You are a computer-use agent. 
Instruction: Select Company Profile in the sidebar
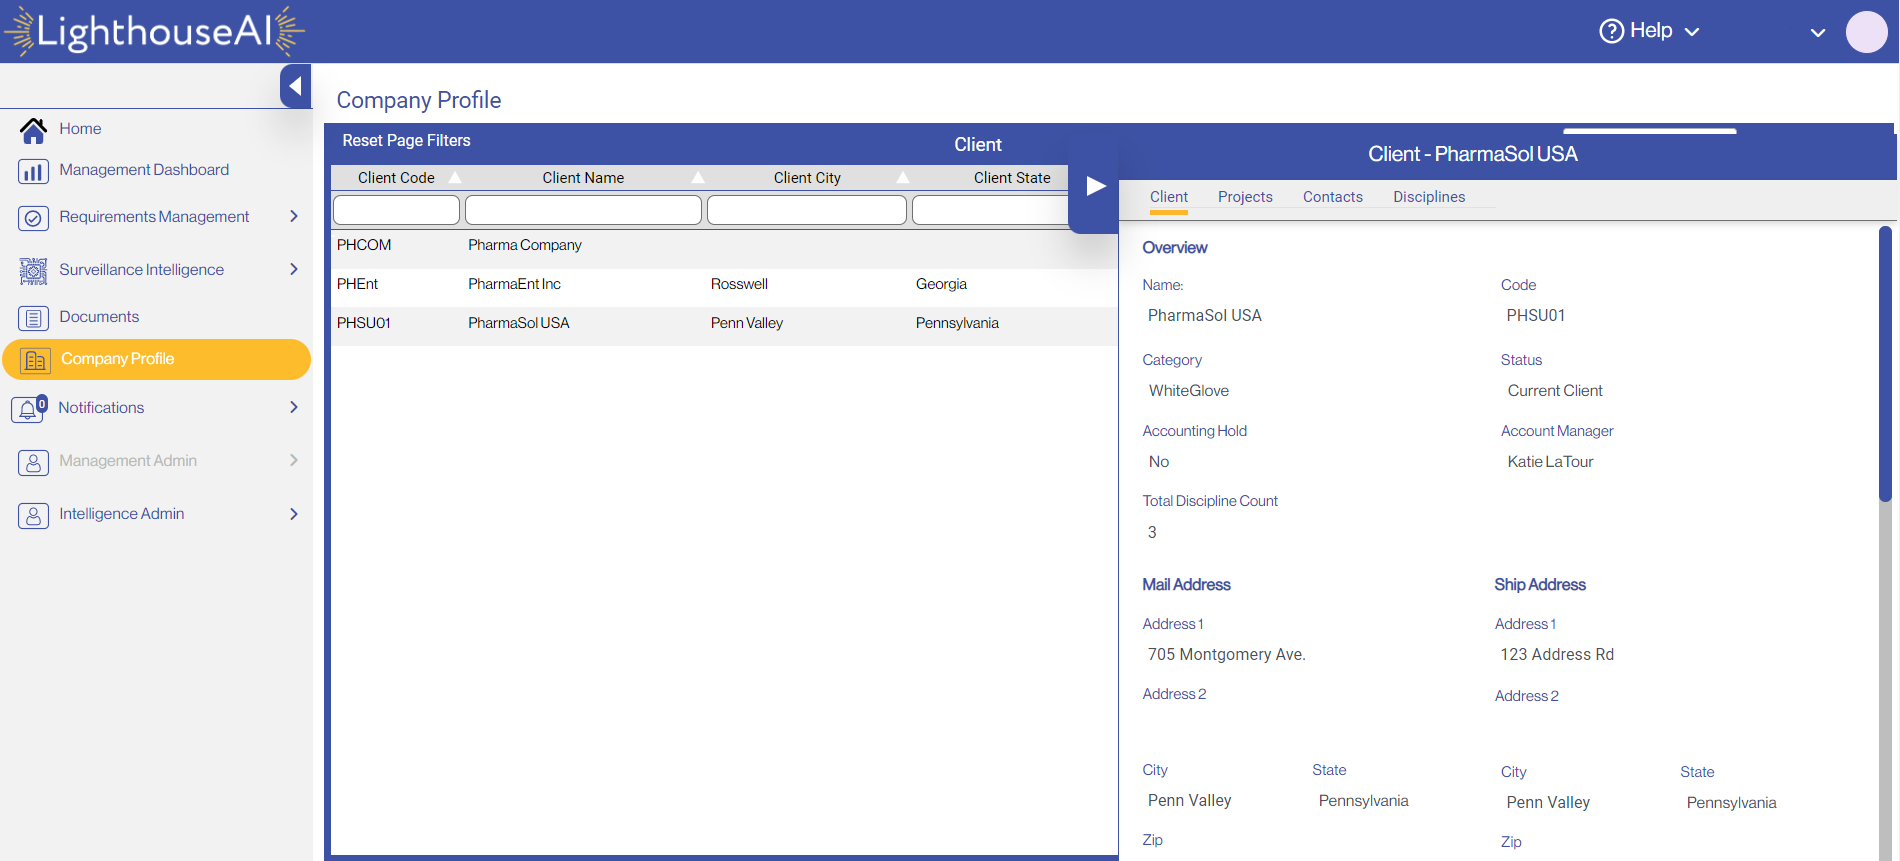click(x=156, y=359)
